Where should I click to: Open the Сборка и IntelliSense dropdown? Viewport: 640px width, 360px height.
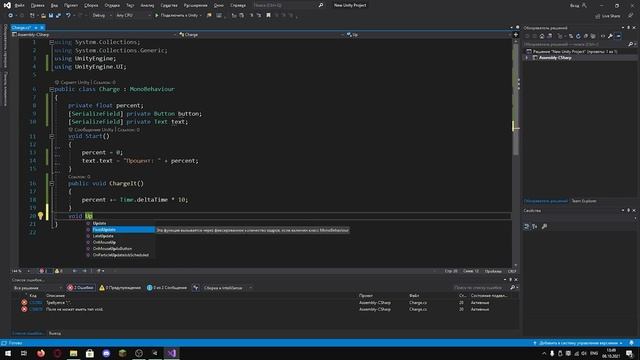(x=227, y=288)
